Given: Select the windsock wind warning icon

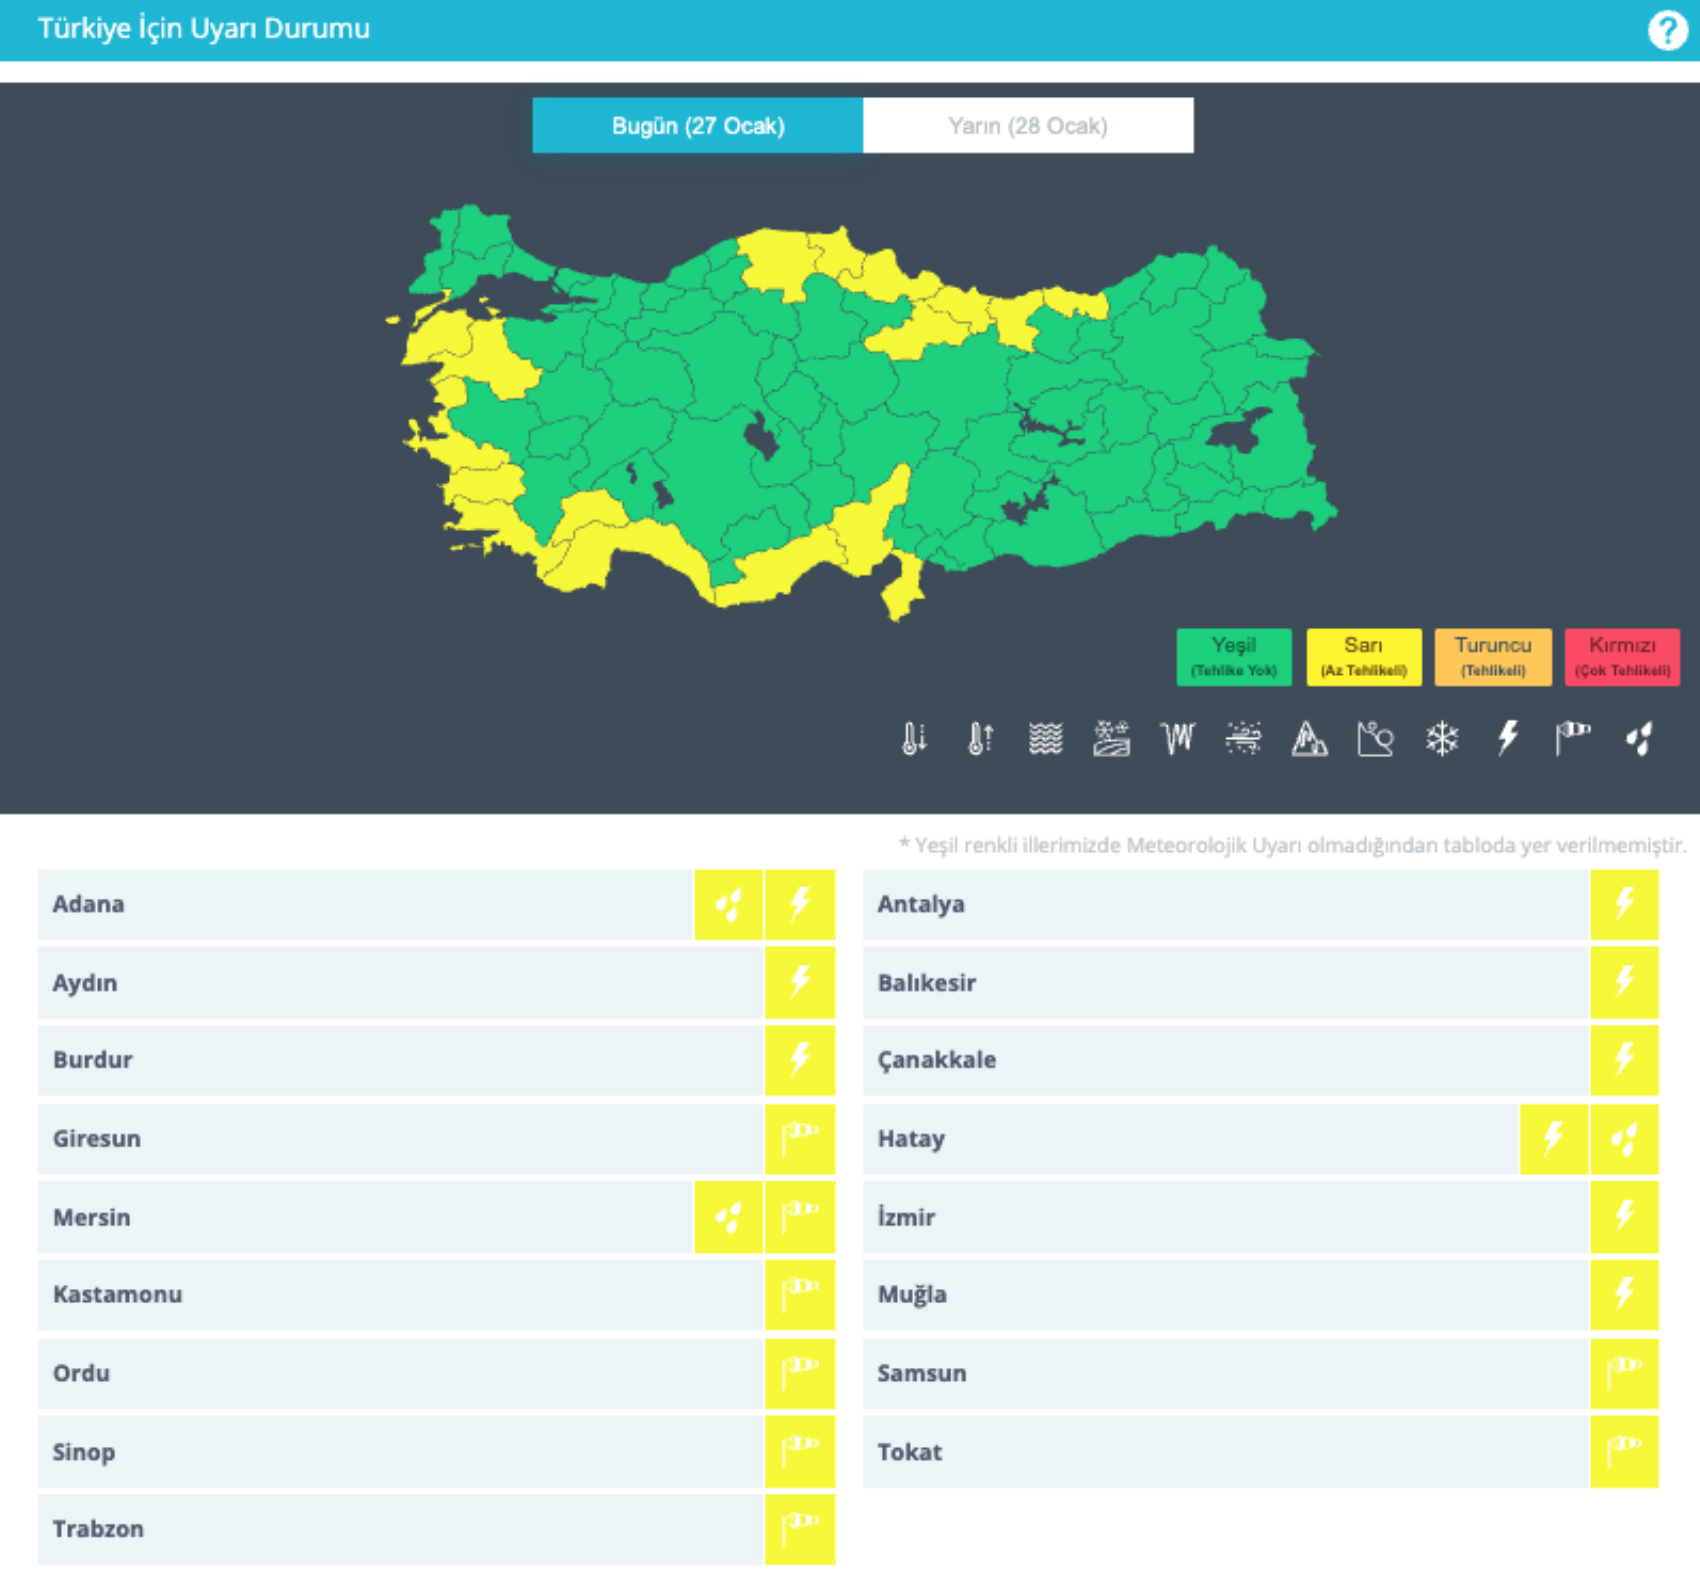Looking at the screenshot, I should pos(1573,737).
